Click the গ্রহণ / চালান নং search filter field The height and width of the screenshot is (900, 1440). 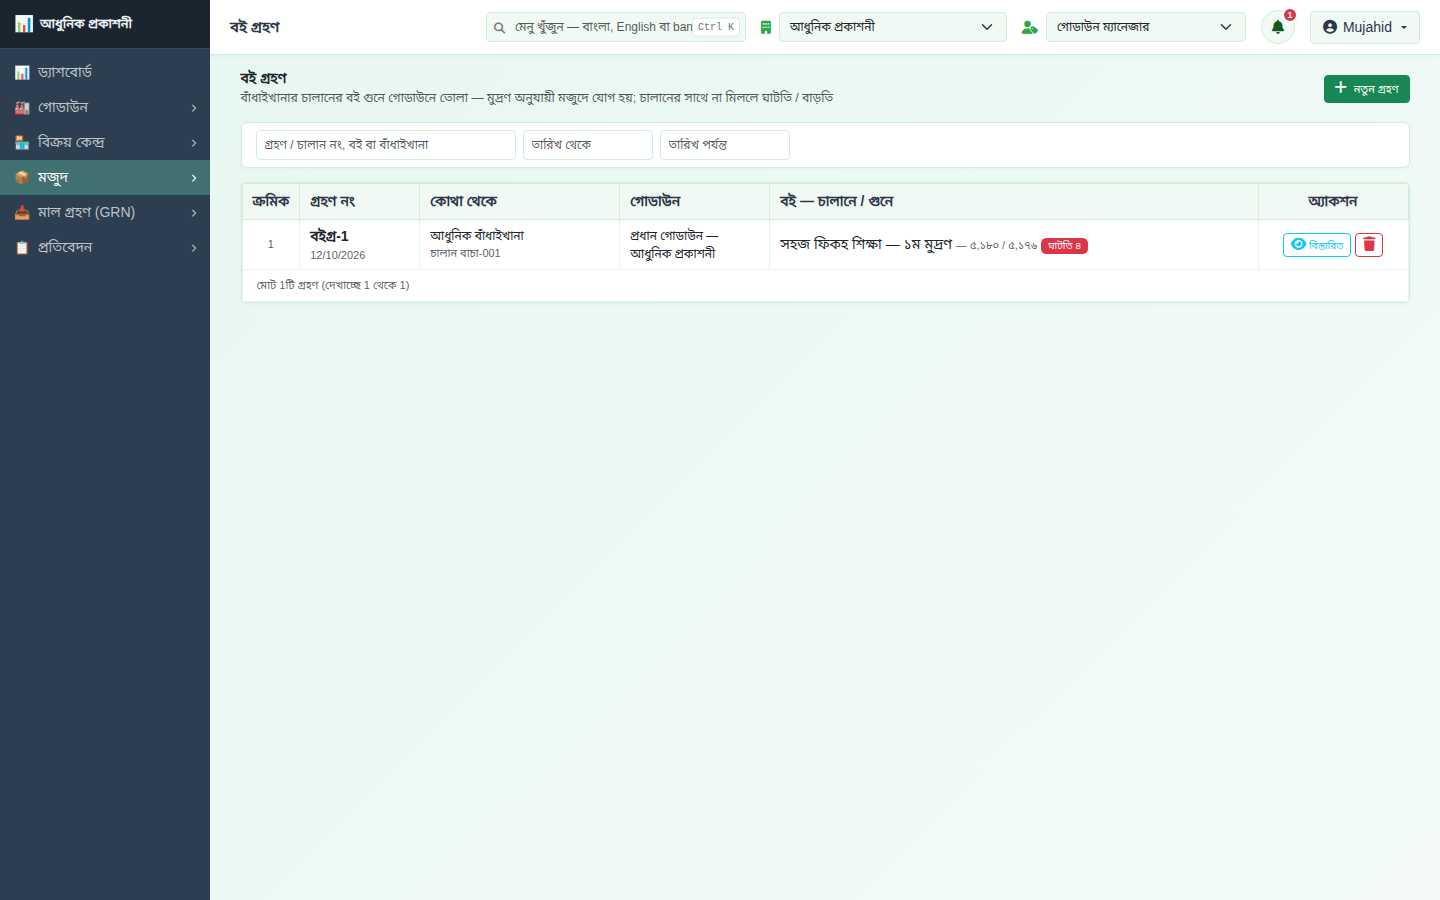click(x=386, y=145)
